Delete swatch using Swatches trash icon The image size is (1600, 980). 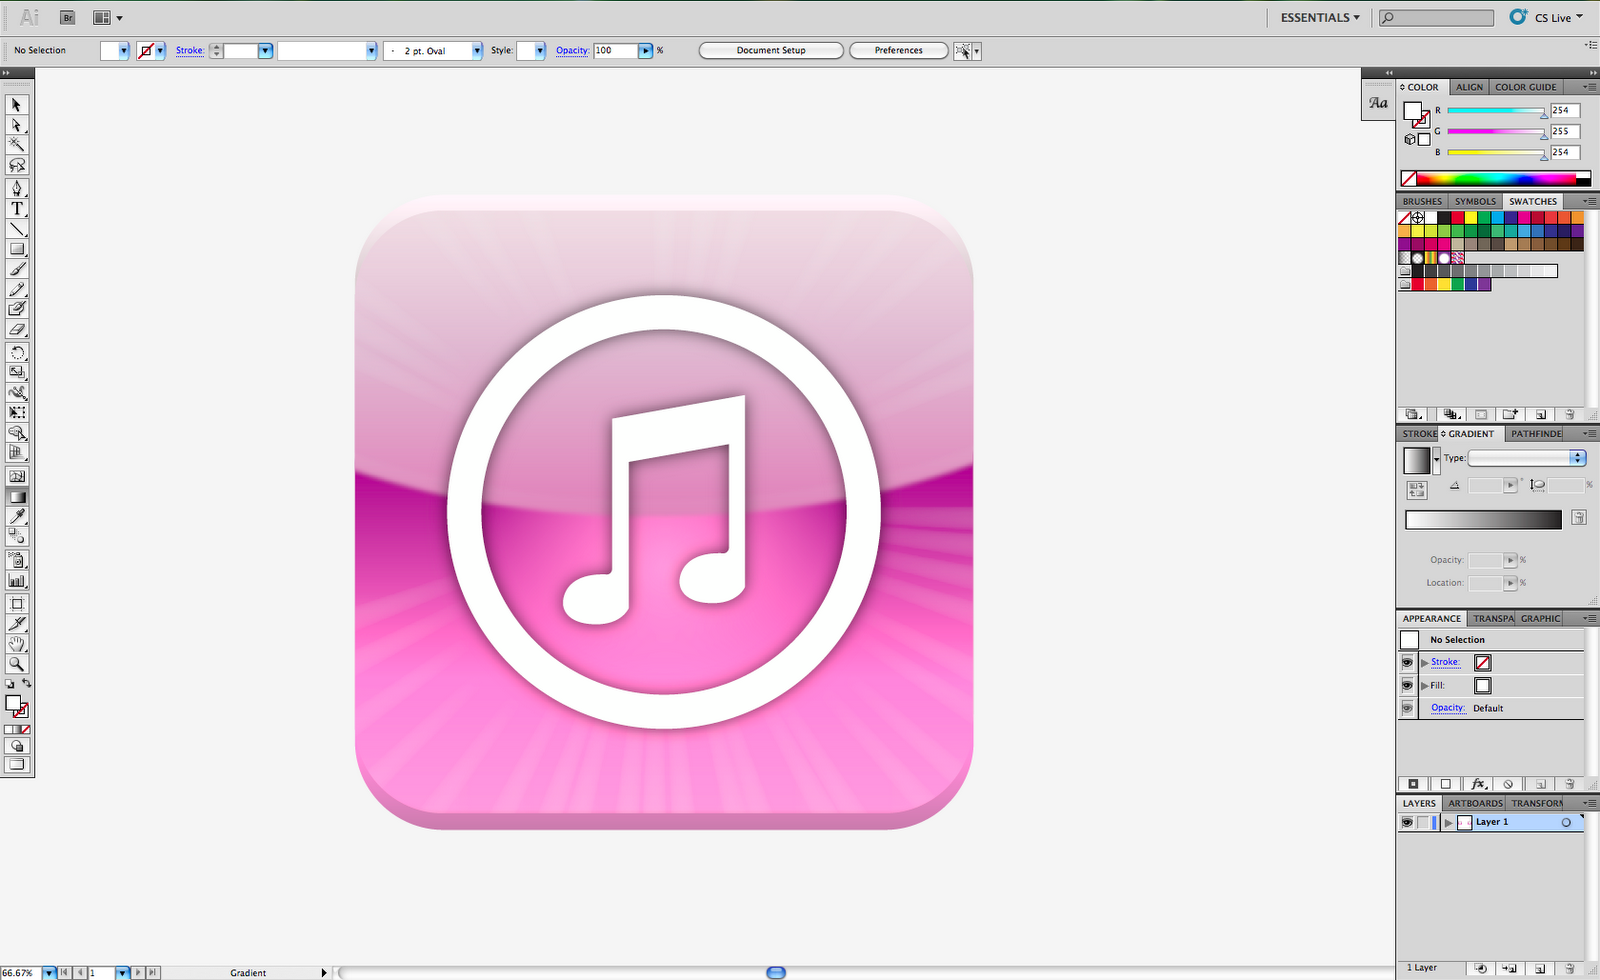coord(1569,415)
